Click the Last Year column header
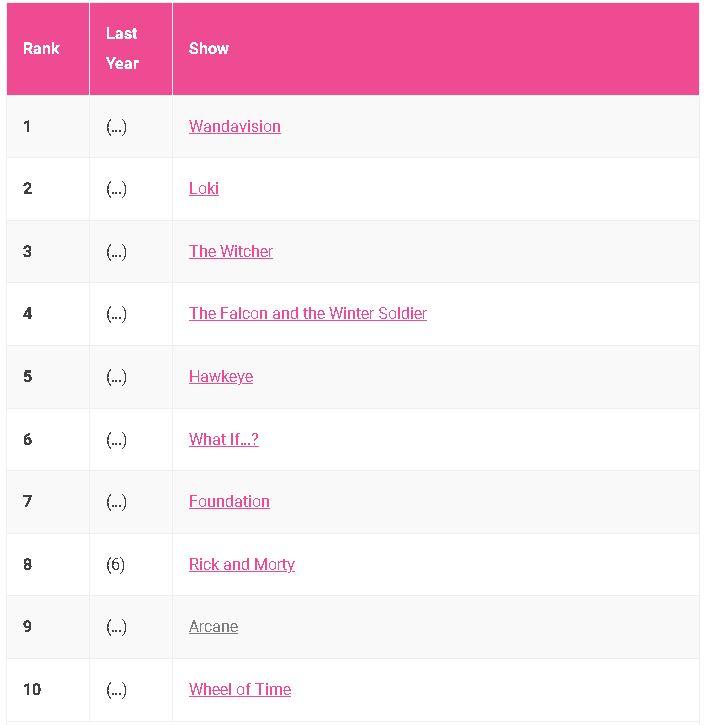709x725 pixels. coord(122,48)
